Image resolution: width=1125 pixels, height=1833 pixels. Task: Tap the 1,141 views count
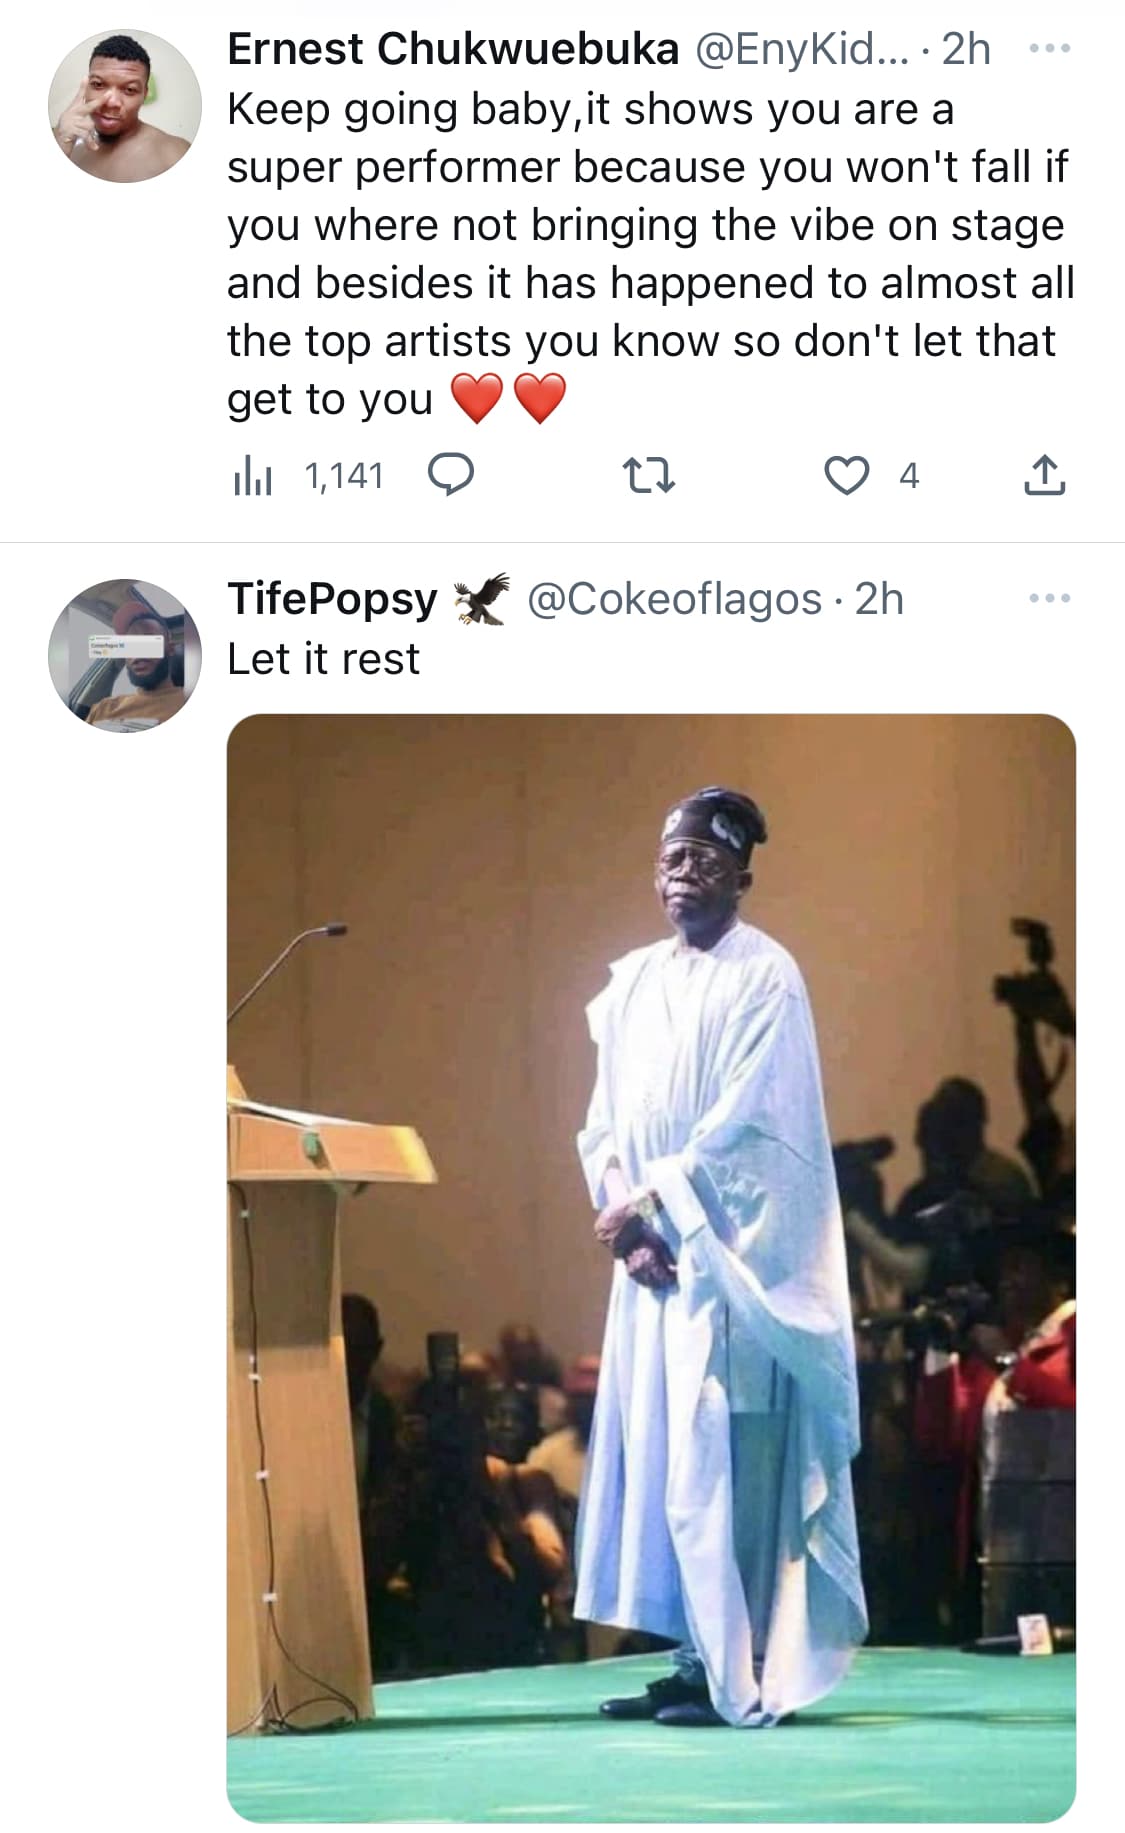click(x=344, y=476)
